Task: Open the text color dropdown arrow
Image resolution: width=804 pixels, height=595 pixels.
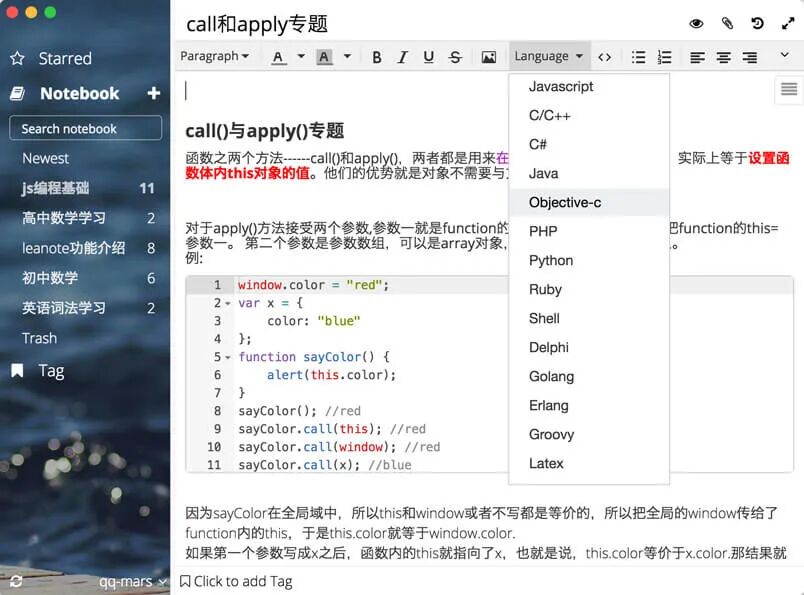Action: click(x=301, y=56)
